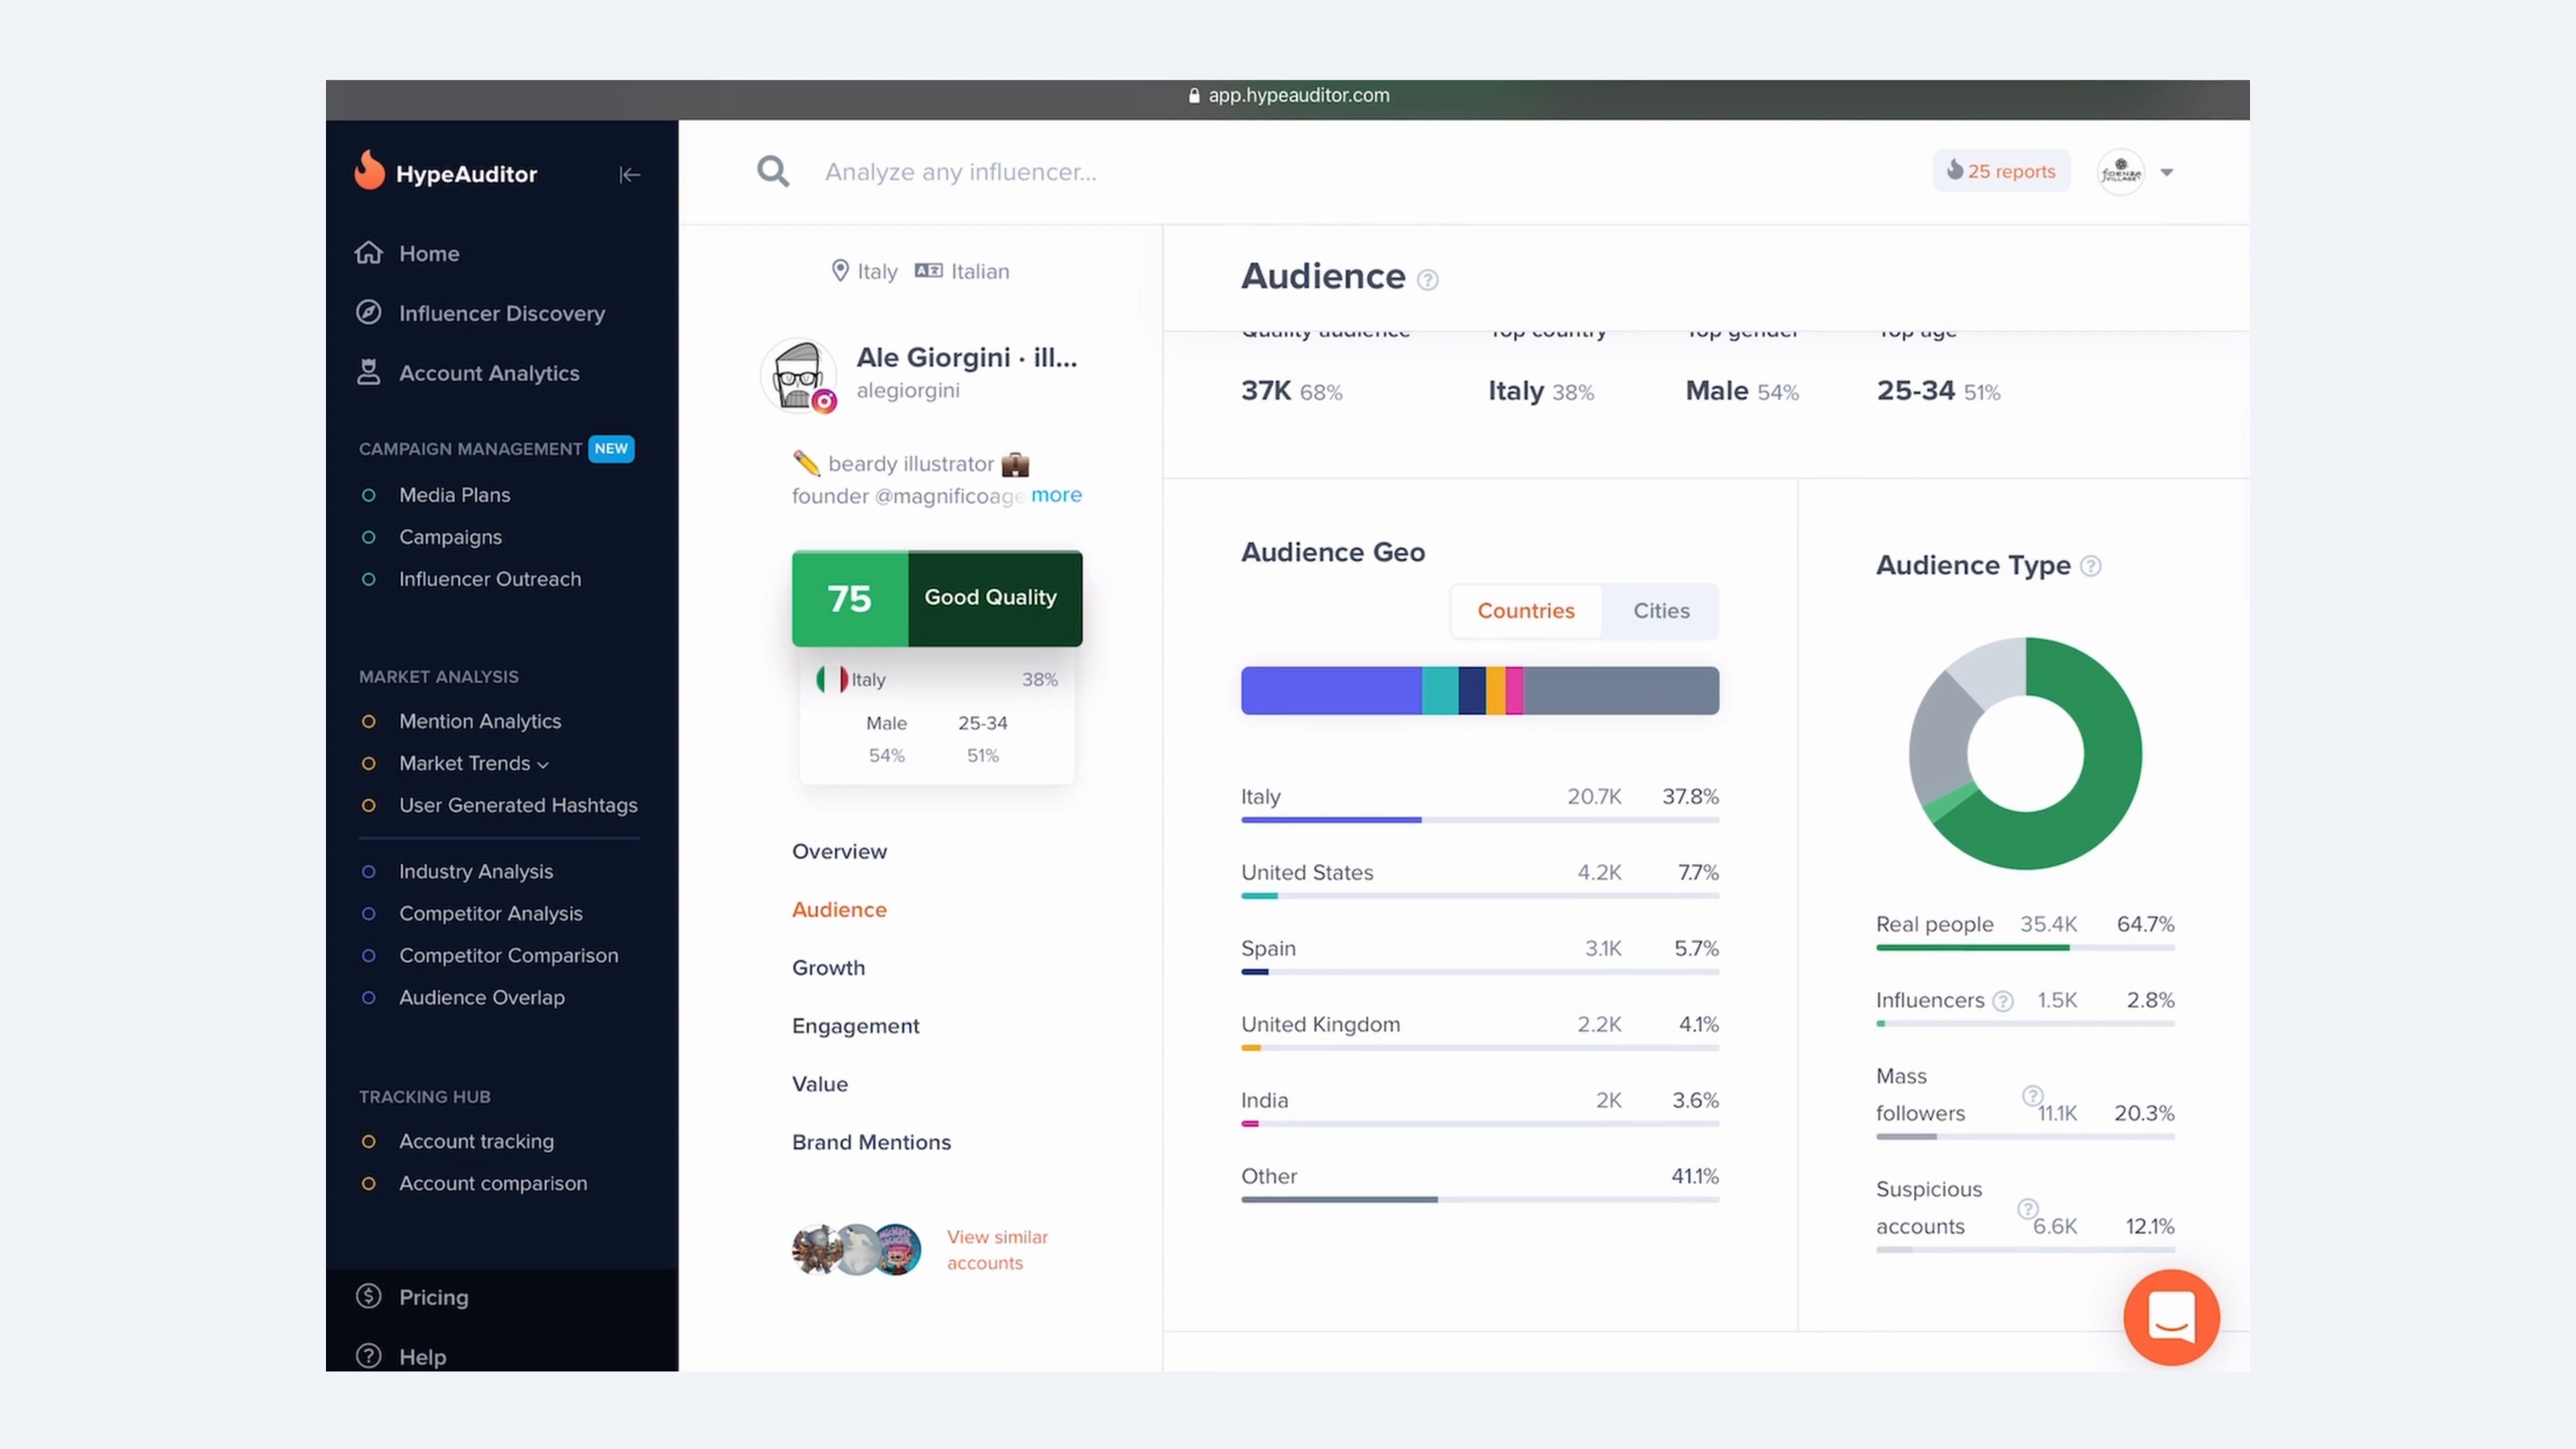
Task: Open the Overview section
Action: [839, 851]
